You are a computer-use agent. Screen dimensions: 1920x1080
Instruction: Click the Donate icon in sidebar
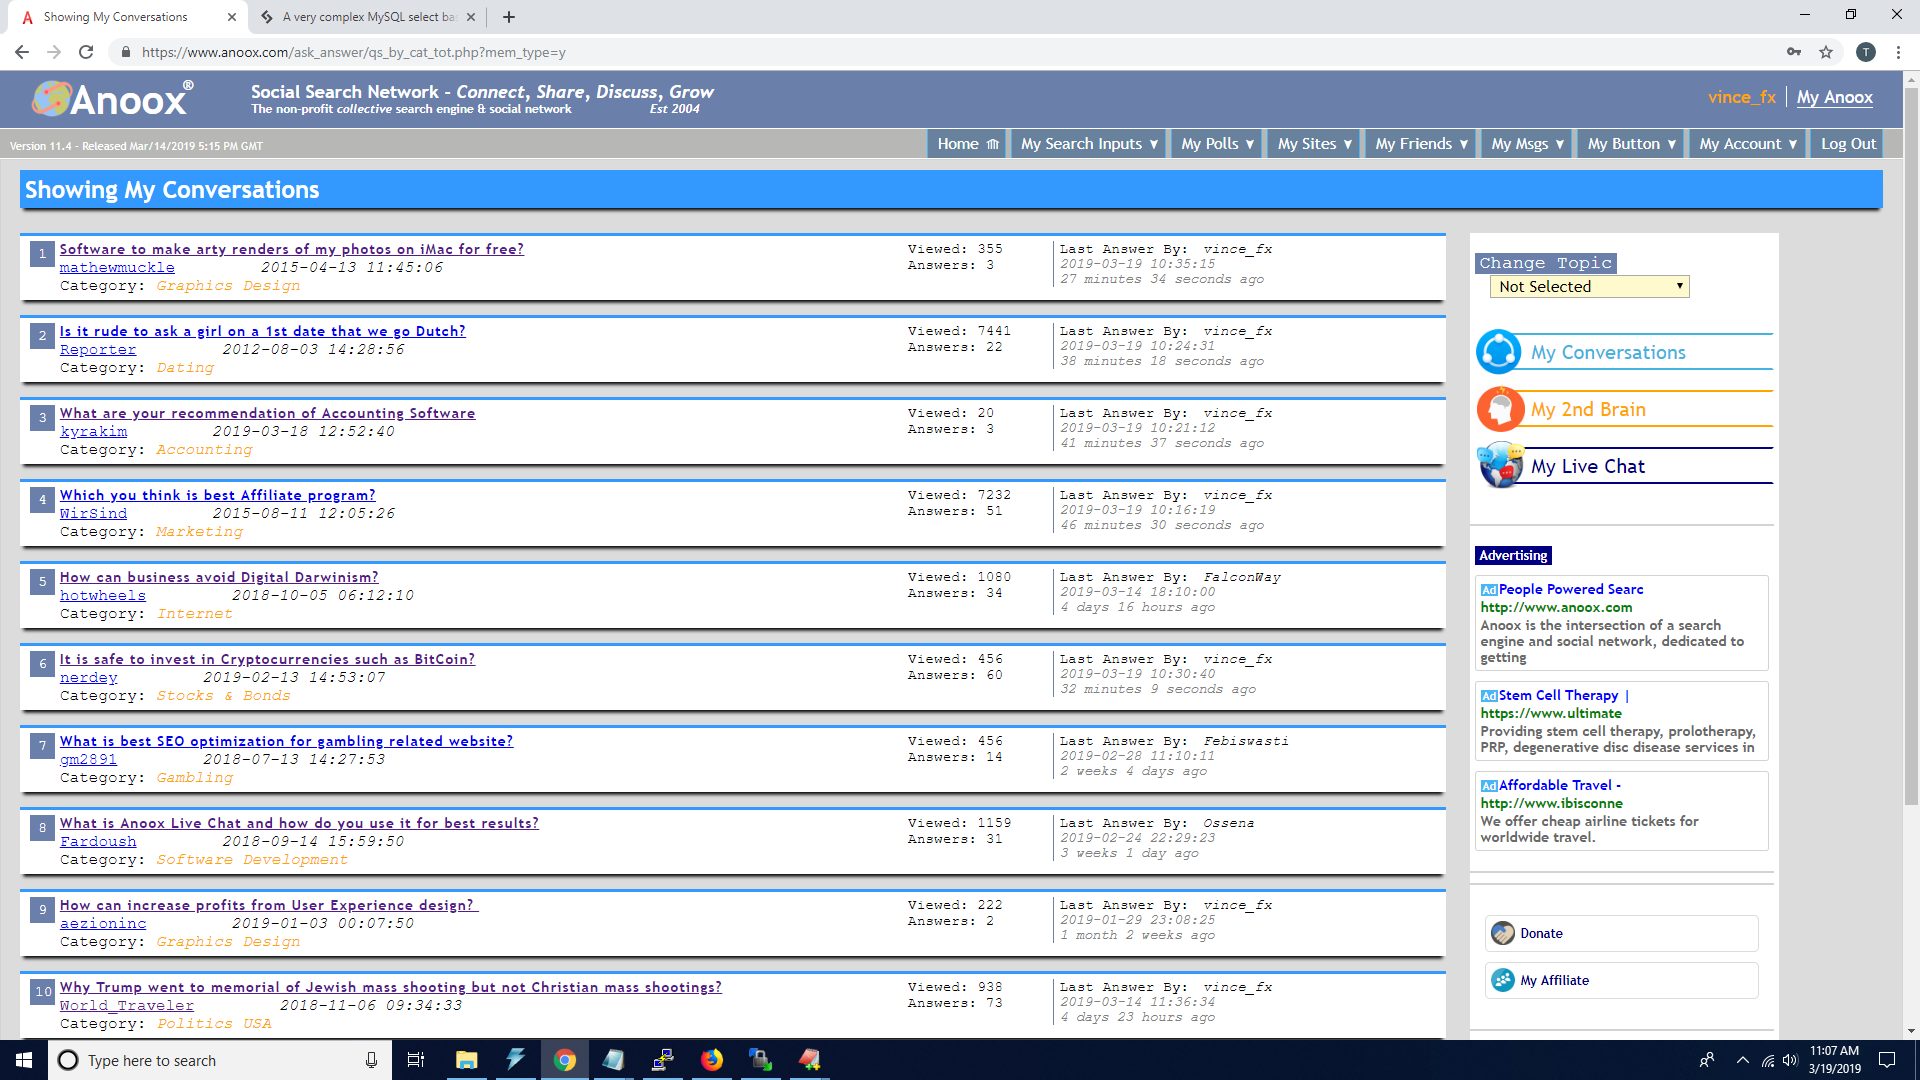click(1502, 933)
